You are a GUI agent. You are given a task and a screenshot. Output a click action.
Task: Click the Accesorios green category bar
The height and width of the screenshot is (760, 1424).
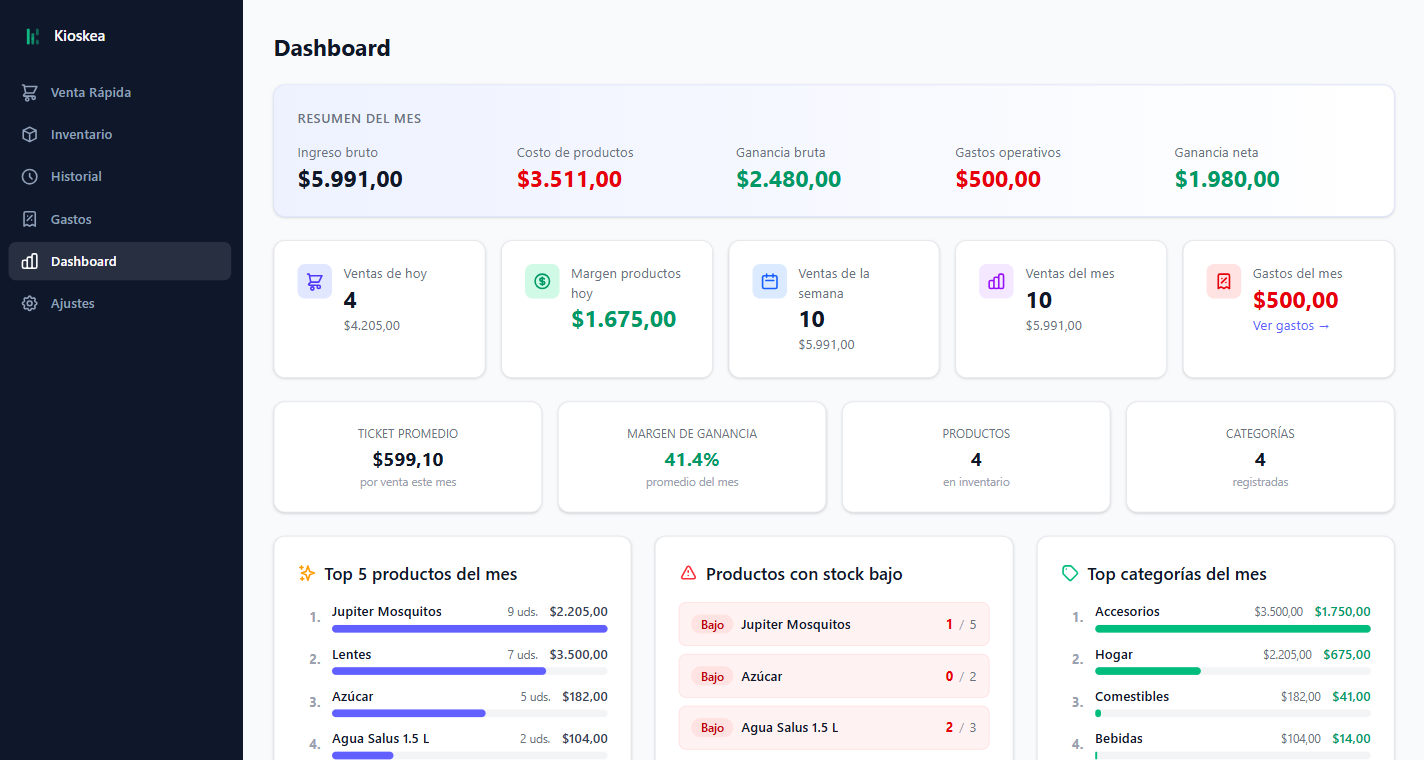pyautogui.click(x=1232, y=629)
